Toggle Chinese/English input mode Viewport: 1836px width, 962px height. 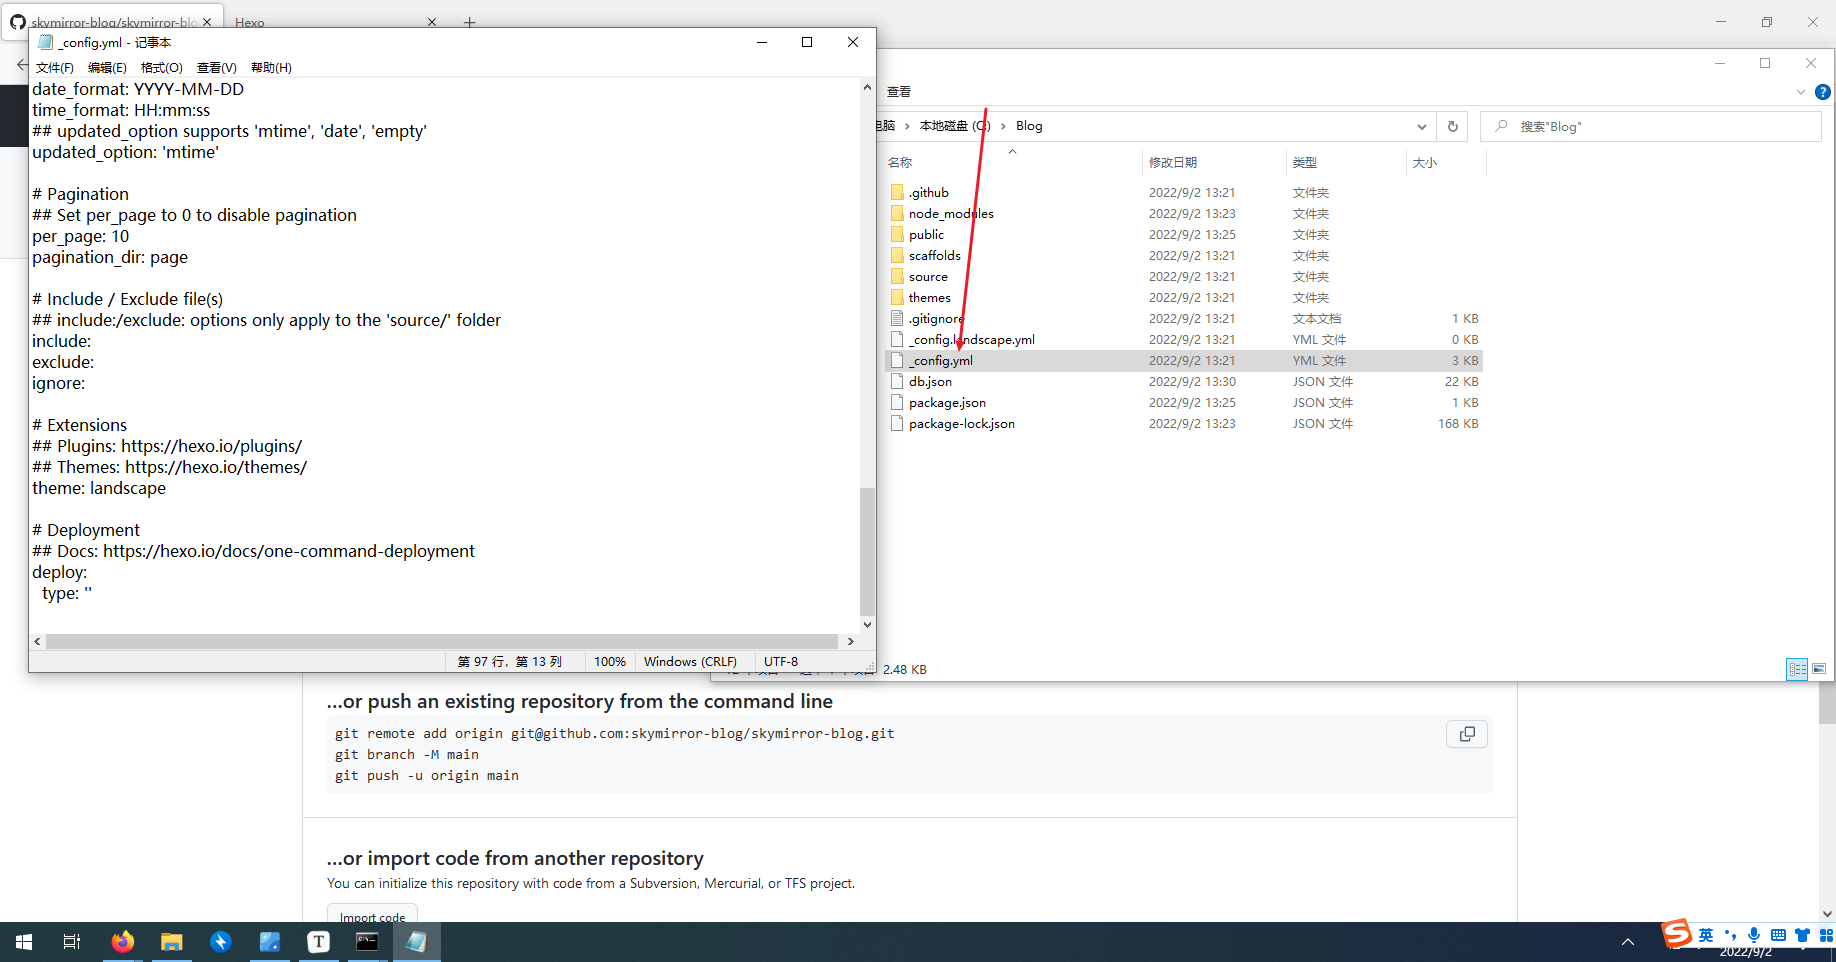click(x=1704, y=936)
